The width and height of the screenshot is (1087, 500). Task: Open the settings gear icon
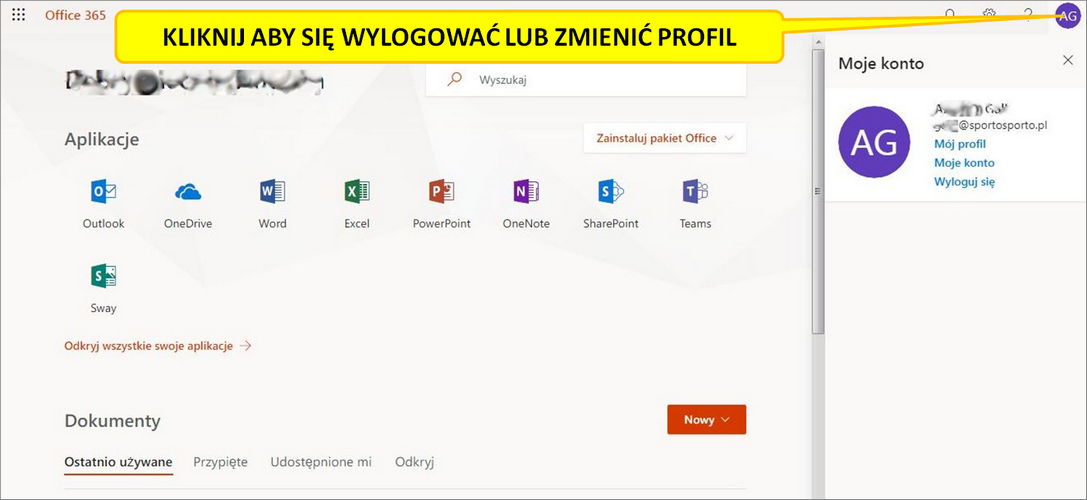point(989,15)
